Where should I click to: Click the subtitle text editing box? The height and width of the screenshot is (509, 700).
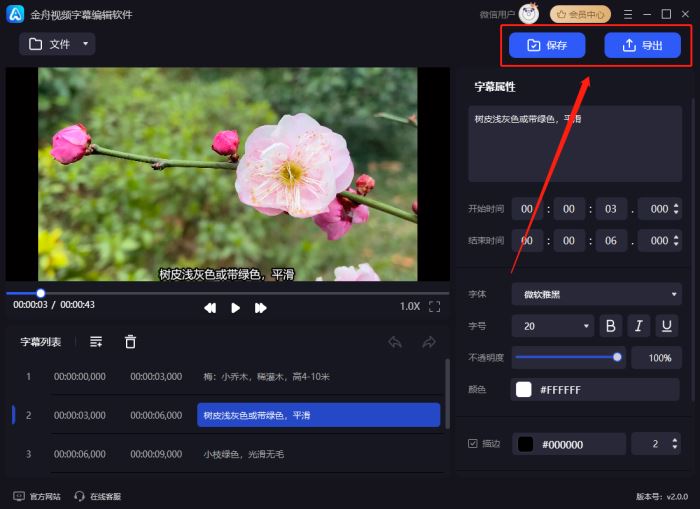coord(575,144)
